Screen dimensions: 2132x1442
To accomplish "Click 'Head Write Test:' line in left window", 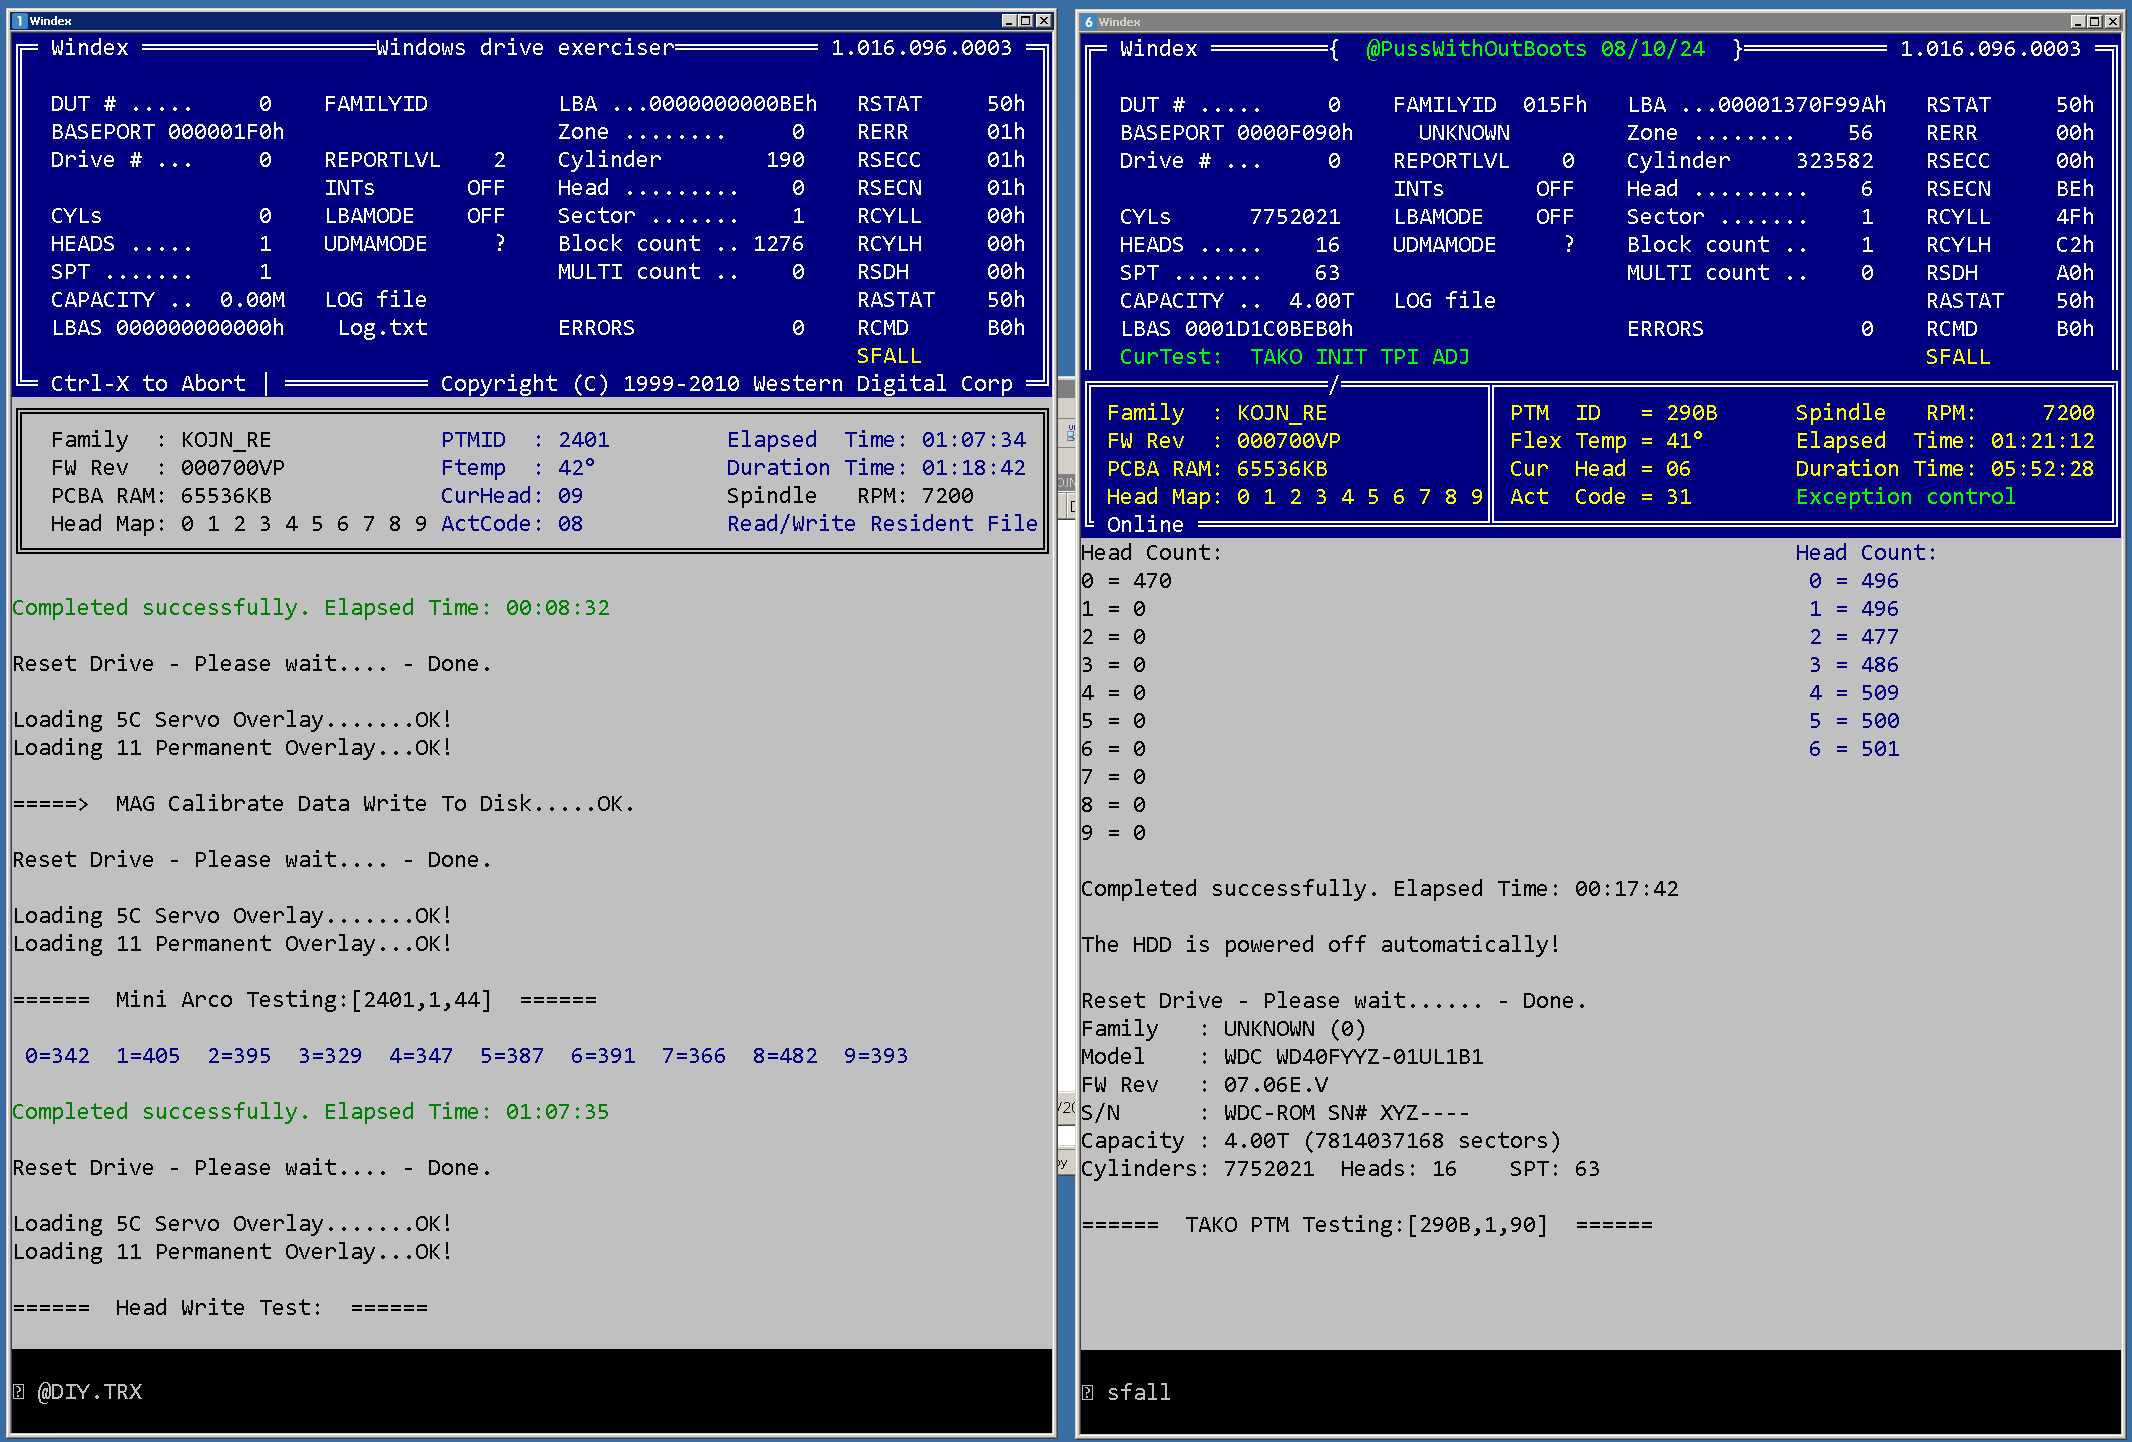I will (220, 1307).
